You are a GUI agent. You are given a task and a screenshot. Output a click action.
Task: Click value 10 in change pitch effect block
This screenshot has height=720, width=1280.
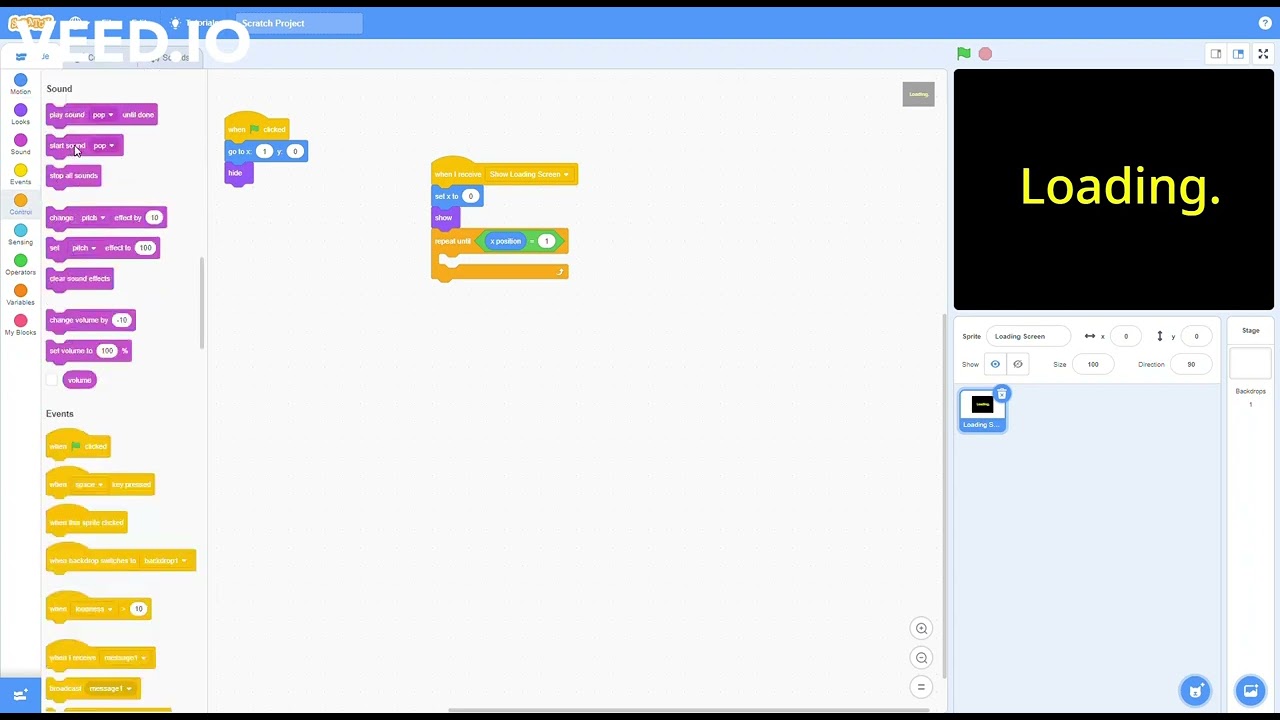(154, 218)
